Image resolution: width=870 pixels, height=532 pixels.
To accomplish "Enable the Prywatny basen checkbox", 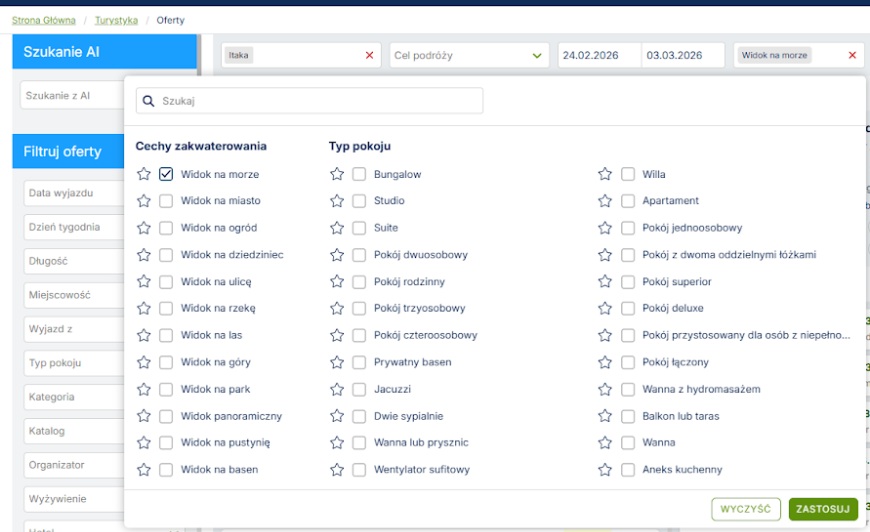I will pyautogui.click(x=359, y=362).
